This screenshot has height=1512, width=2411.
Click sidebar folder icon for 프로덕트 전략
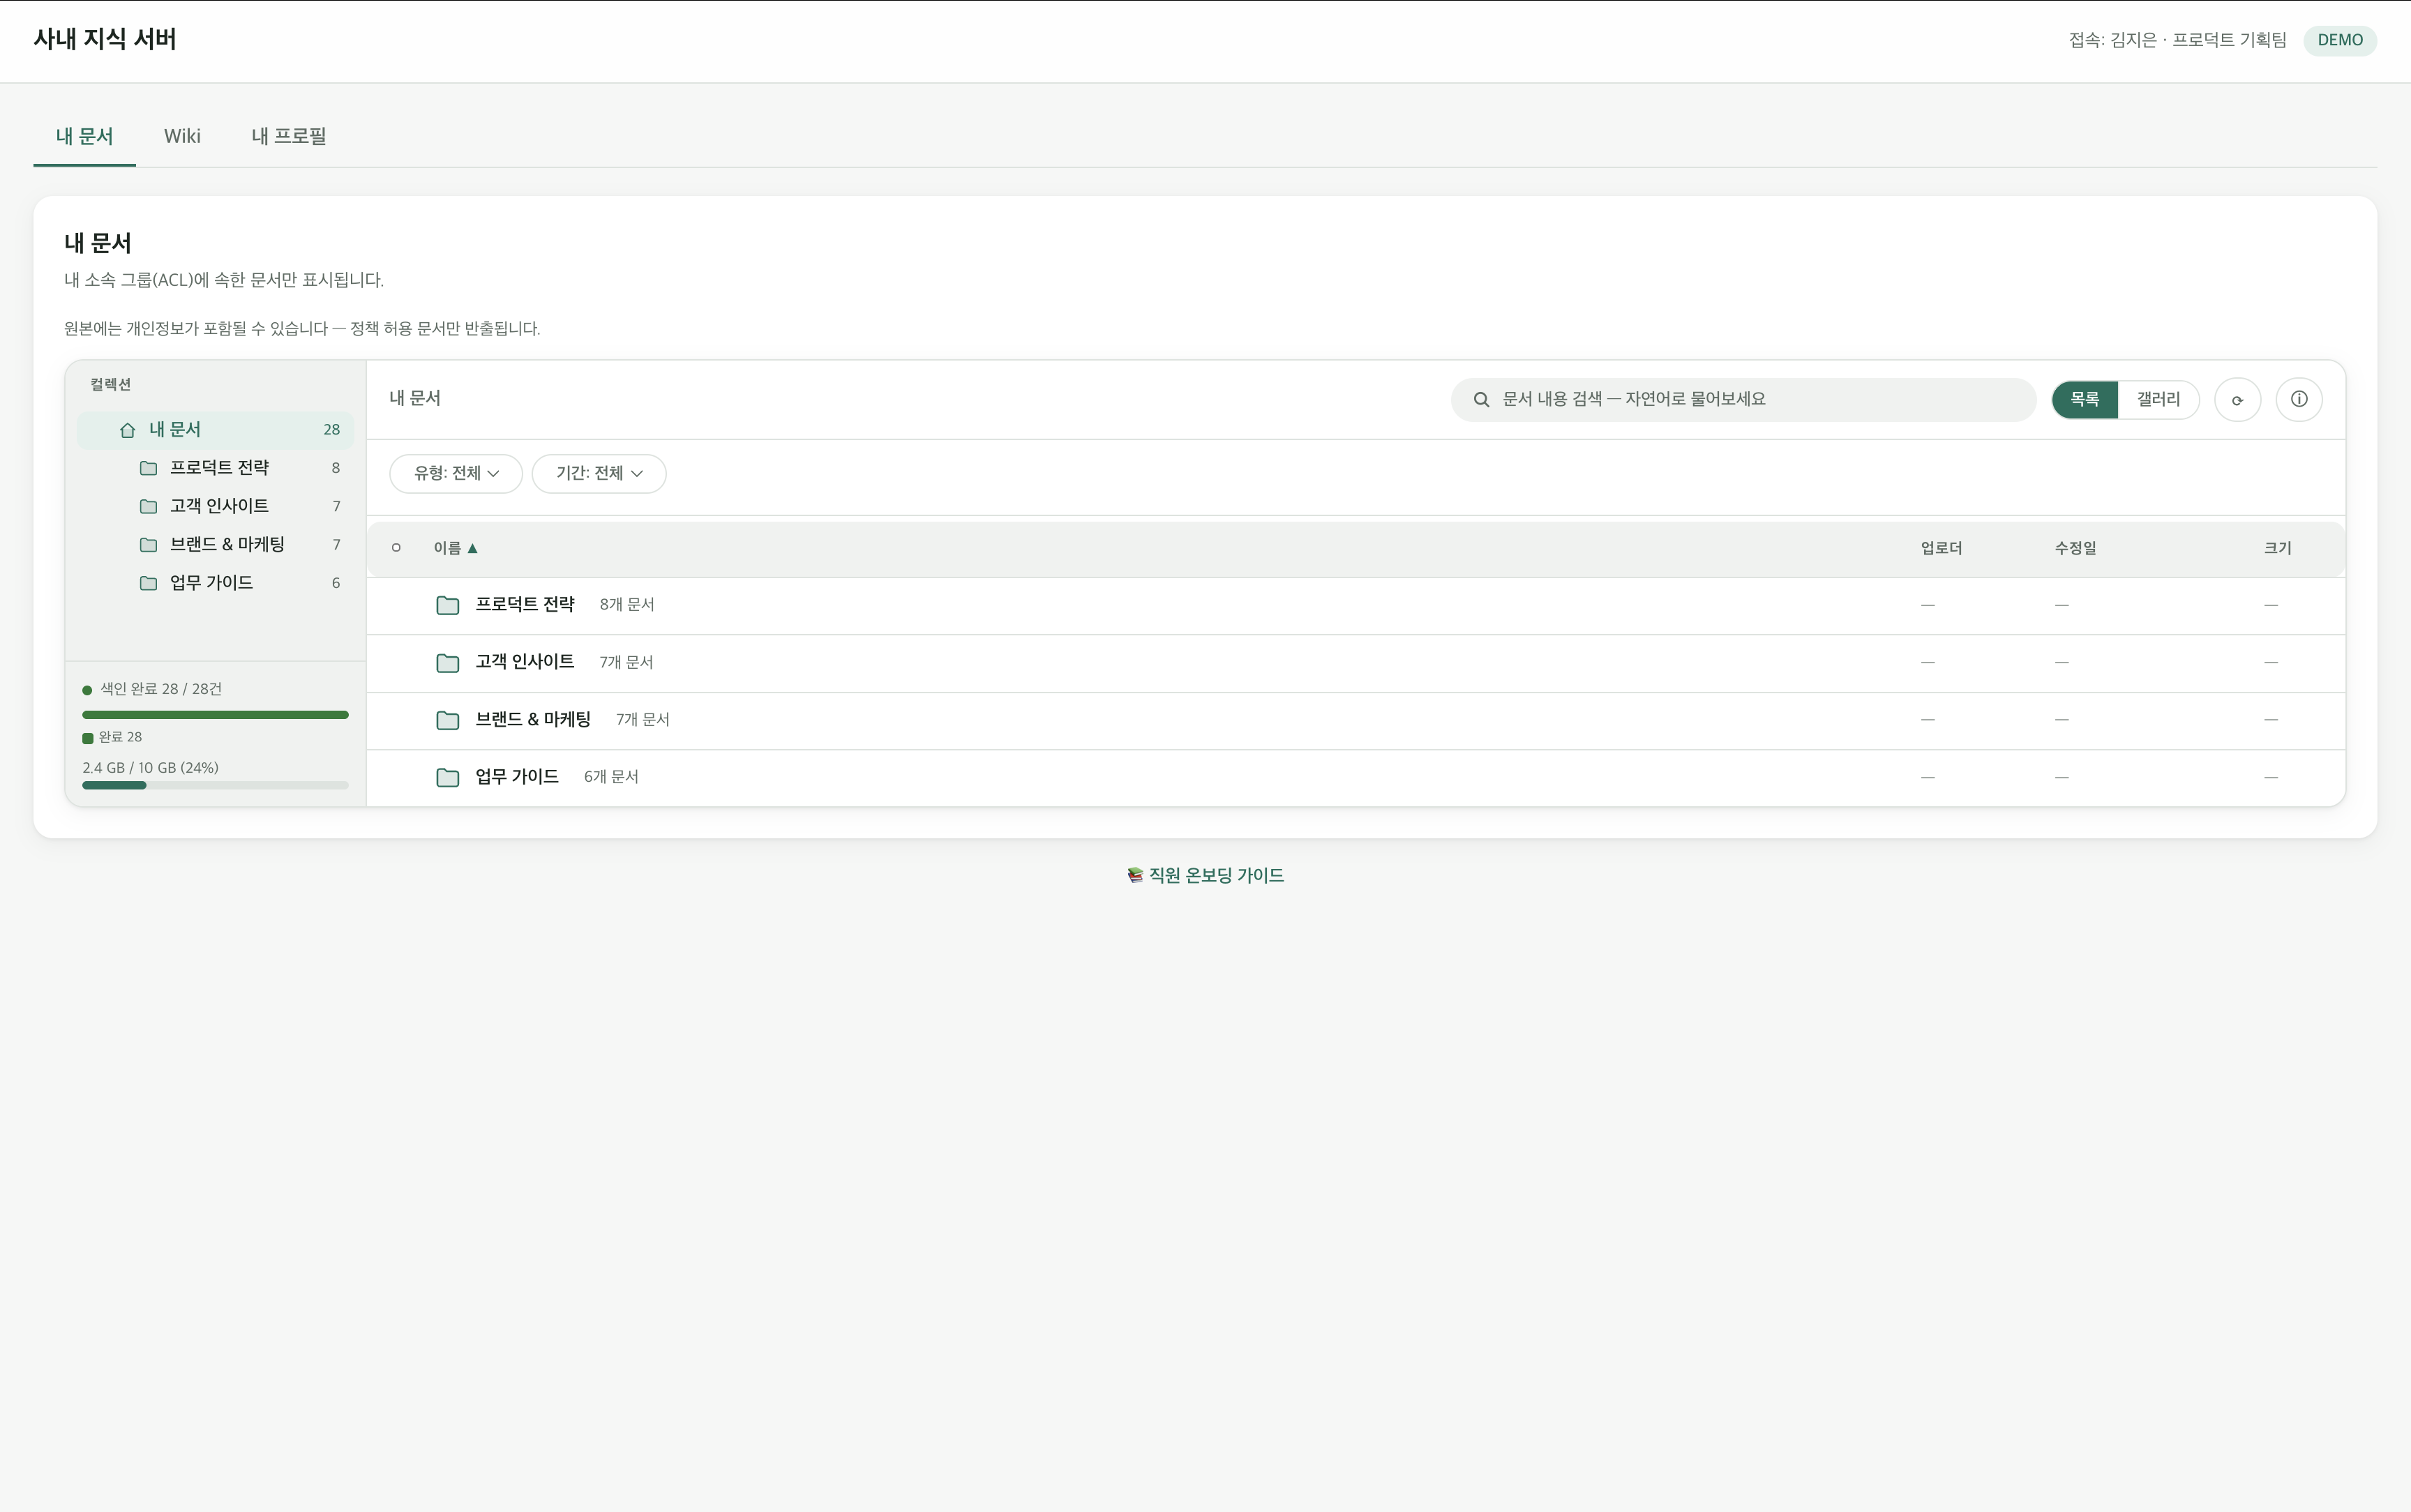click(x=148, y=468)
